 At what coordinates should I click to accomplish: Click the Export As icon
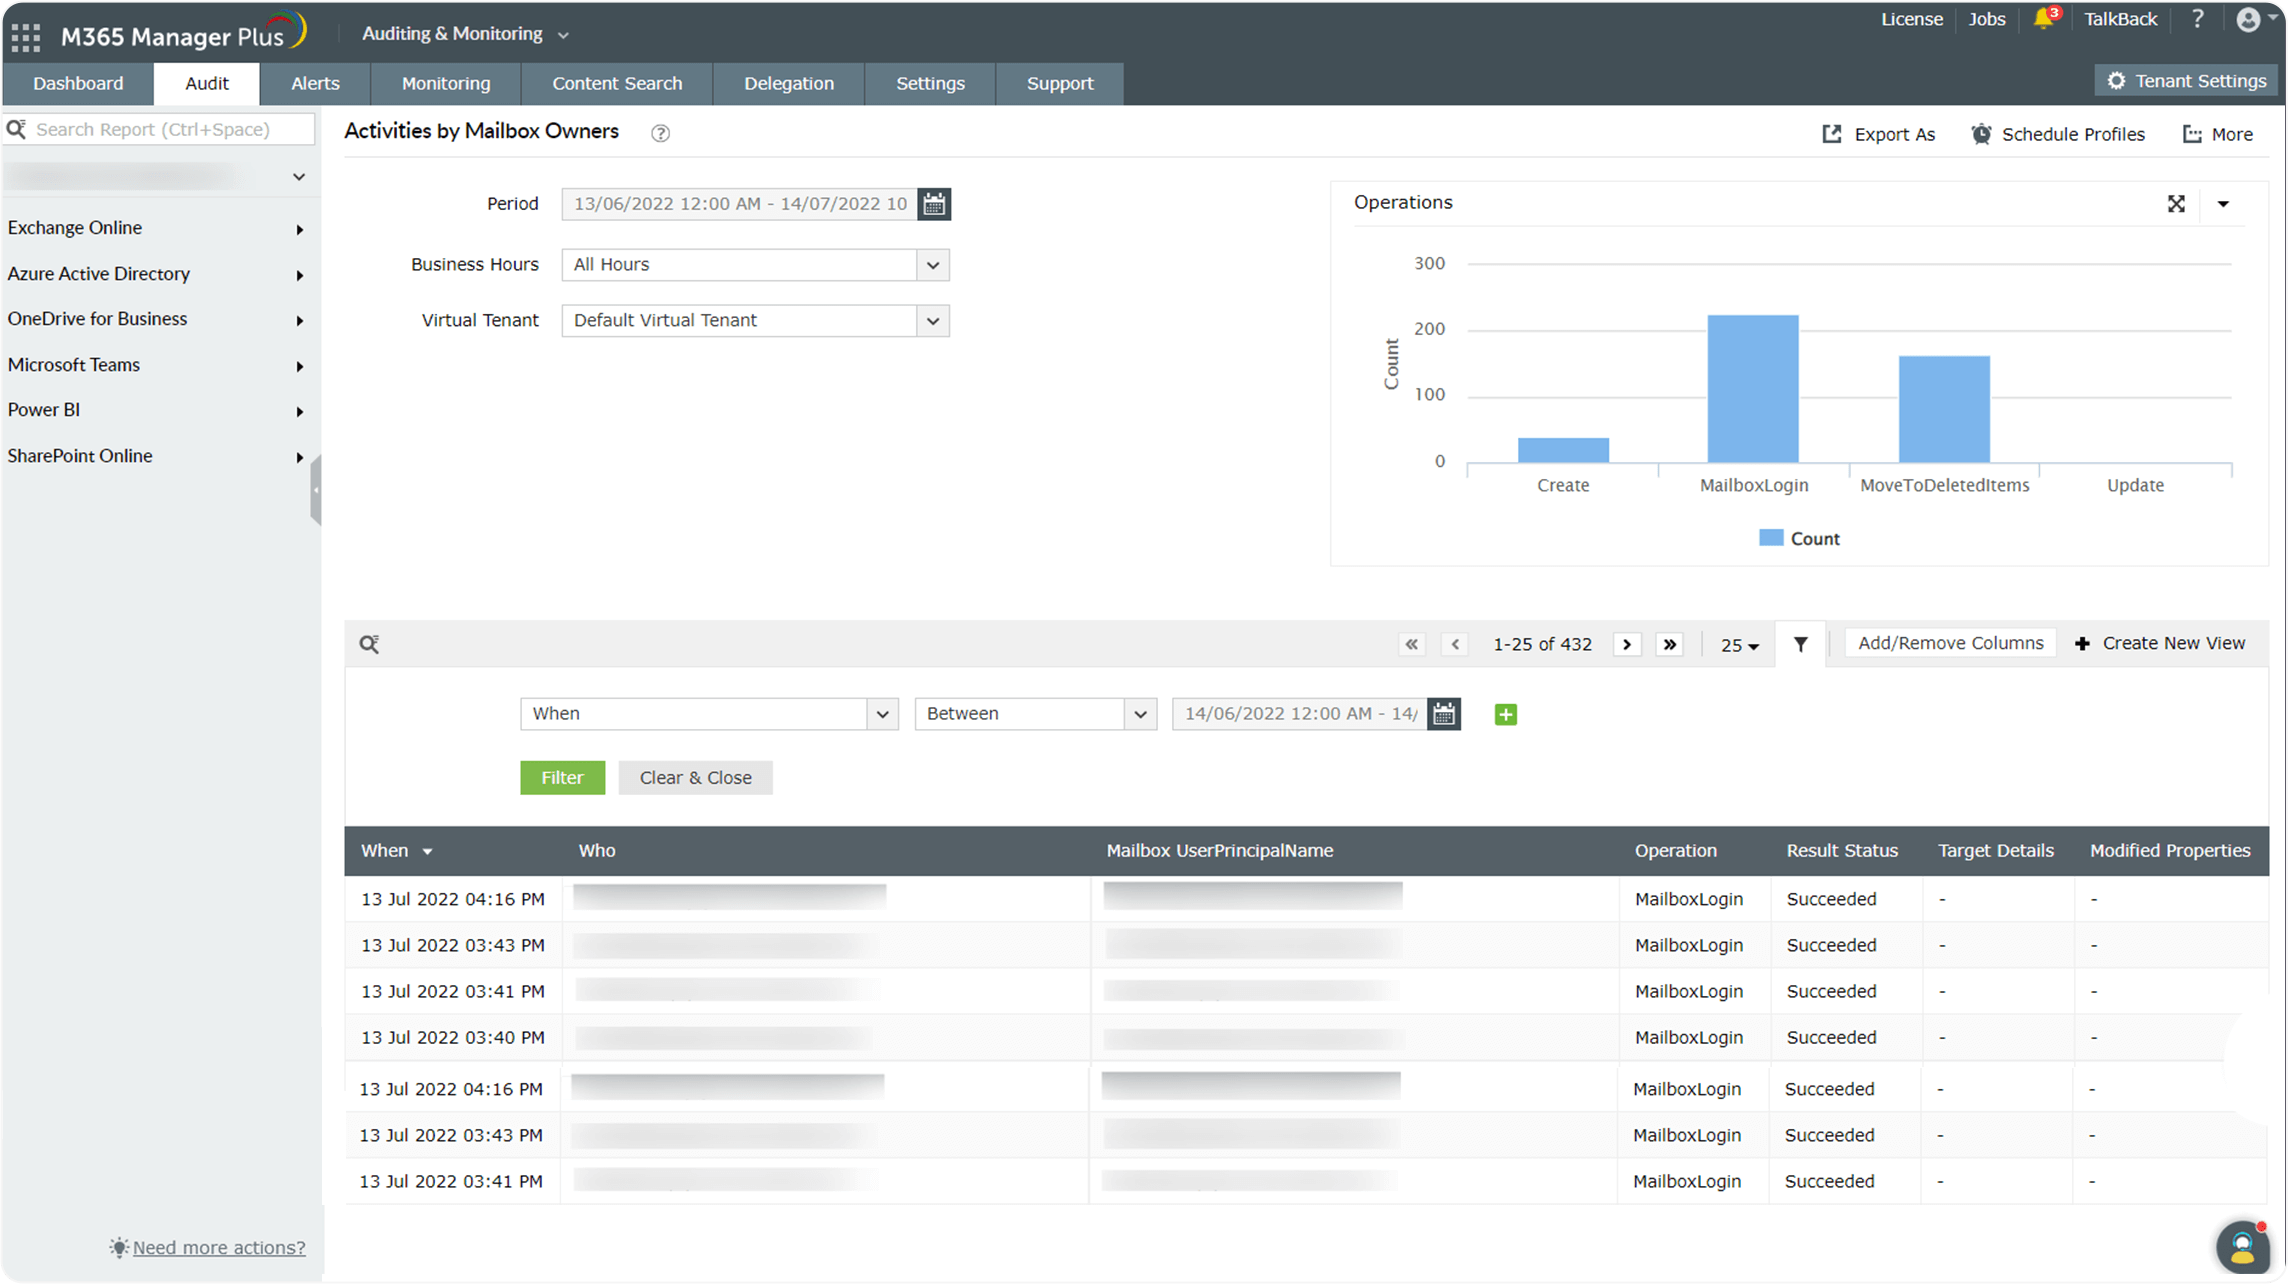pos(1831,133)
